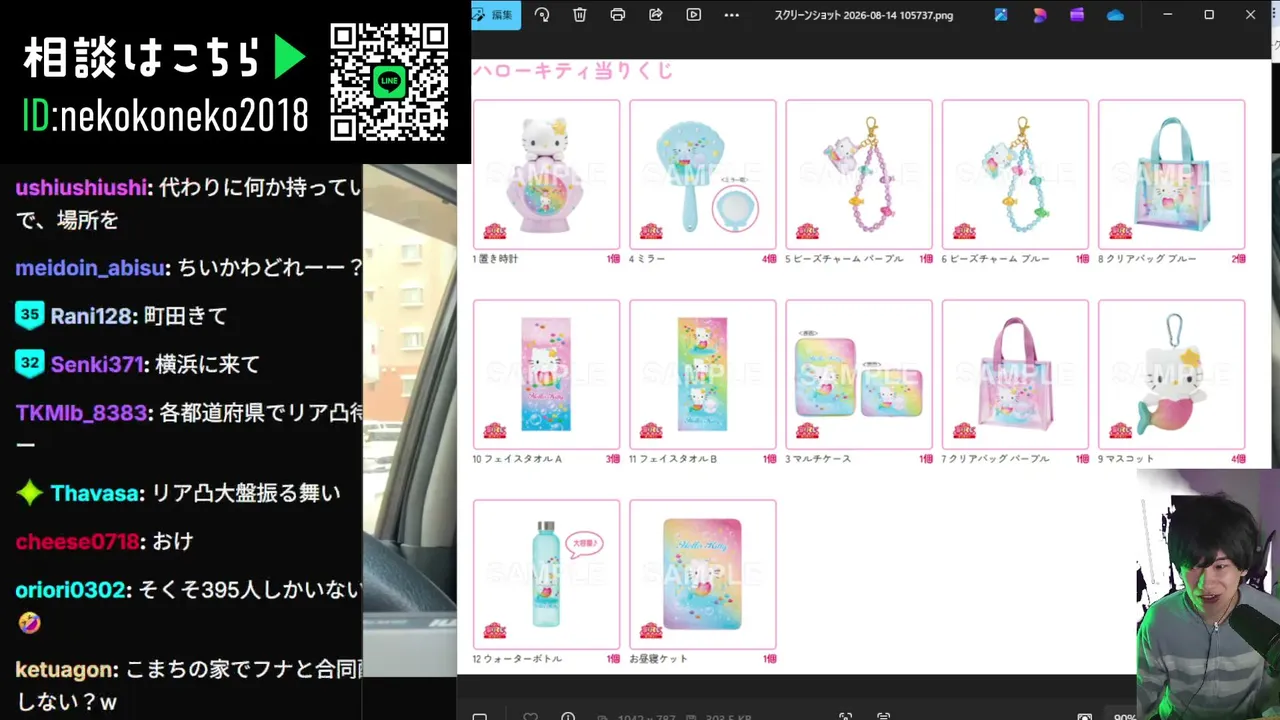Open chat user ushiushiushi's name
The image size is (1280, 720).
[x=81, y=187]
